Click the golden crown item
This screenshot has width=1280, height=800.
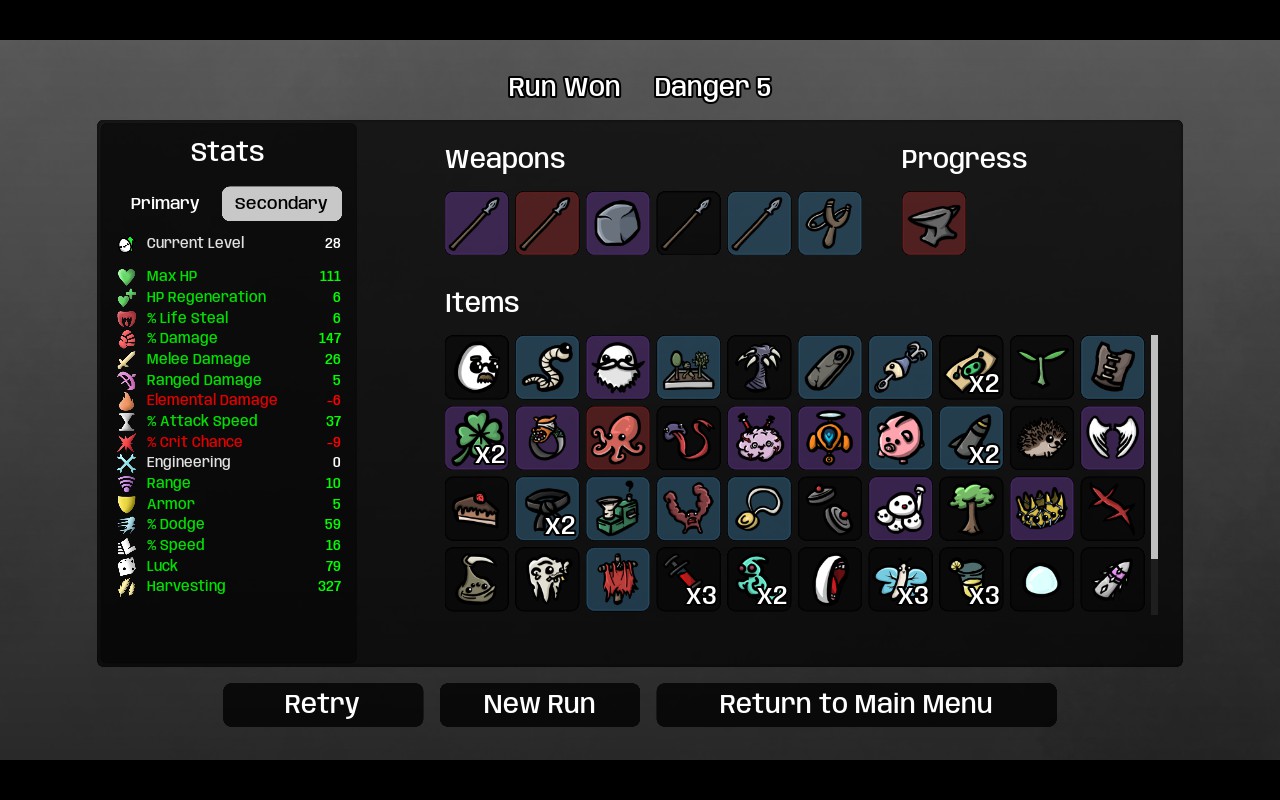pyautogui.click(x=1042, y=508)
